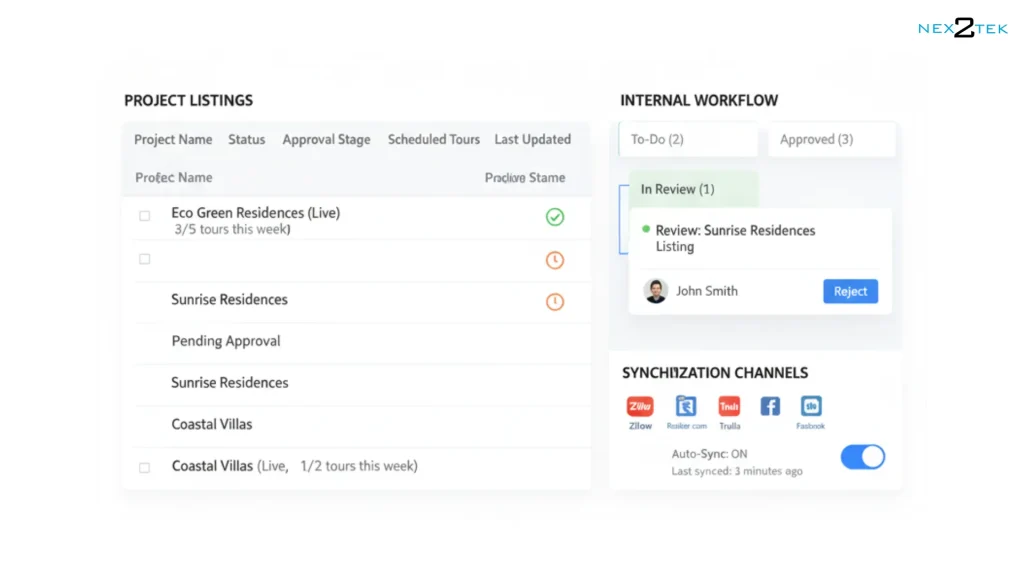Click the Facebook channel icon
Image resolution: width=1024 pixels, height=576 pixels.
[x=770, y=406]
